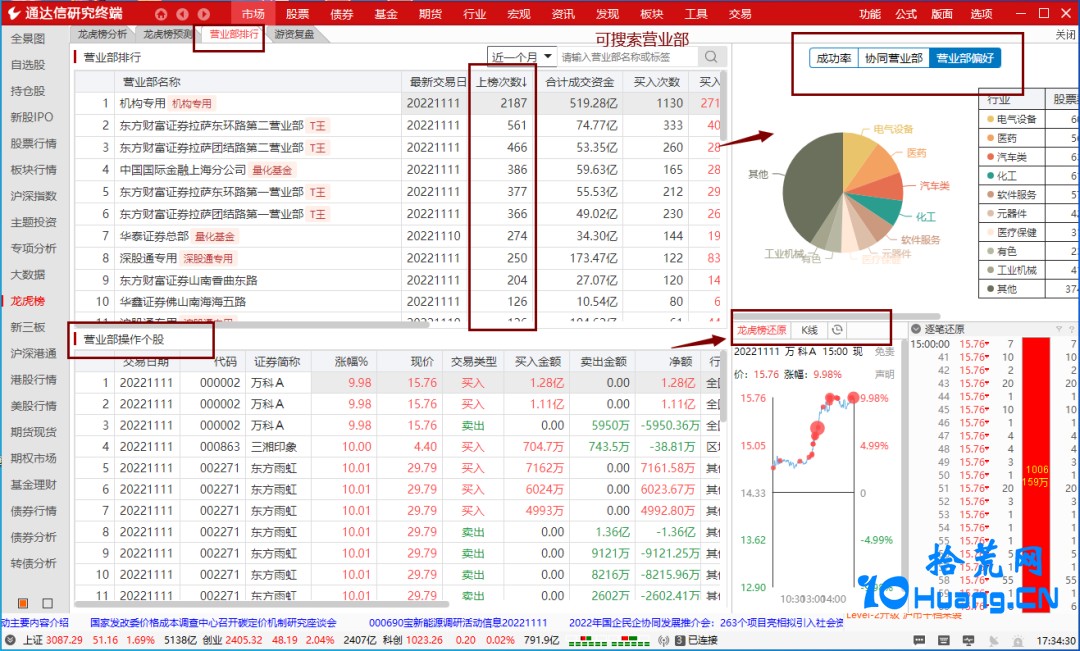This screenshot has width=1080, height=651.
Task: Open 大数据 in the left sidebar
Action: pos(28,275)
